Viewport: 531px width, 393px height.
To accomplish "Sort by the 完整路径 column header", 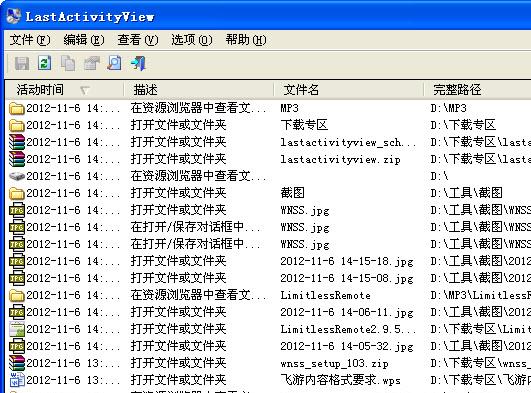I will click(477, 90).
